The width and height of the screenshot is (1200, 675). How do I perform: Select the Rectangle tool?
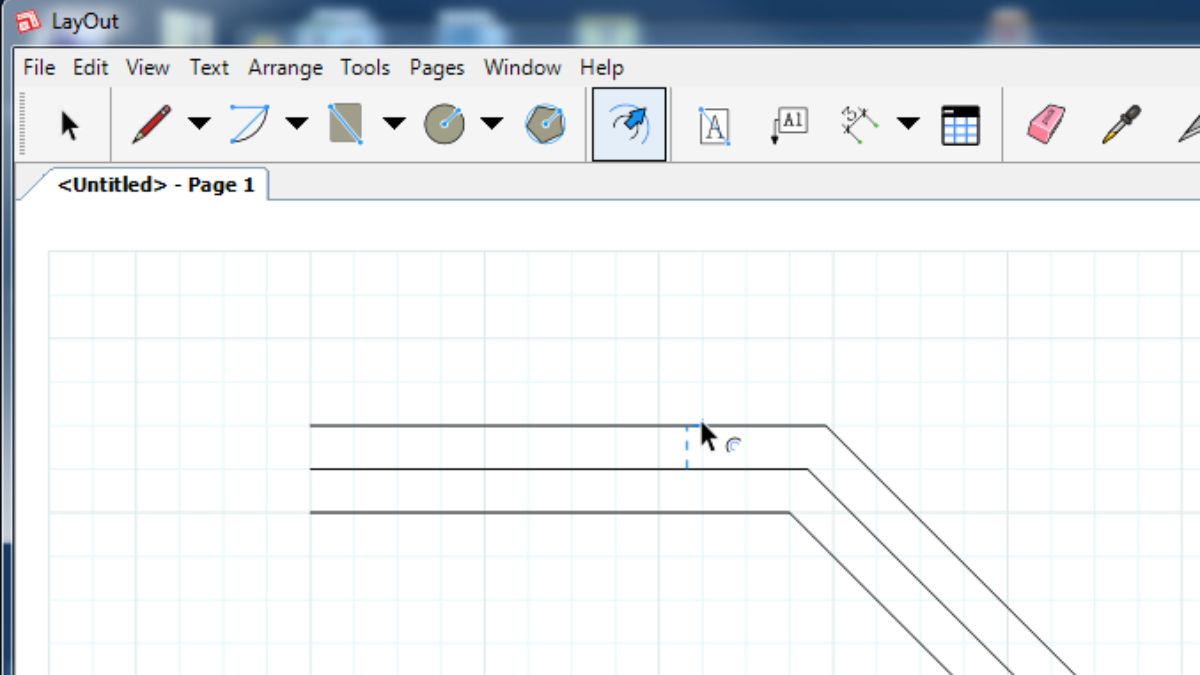tap(346, 124)
